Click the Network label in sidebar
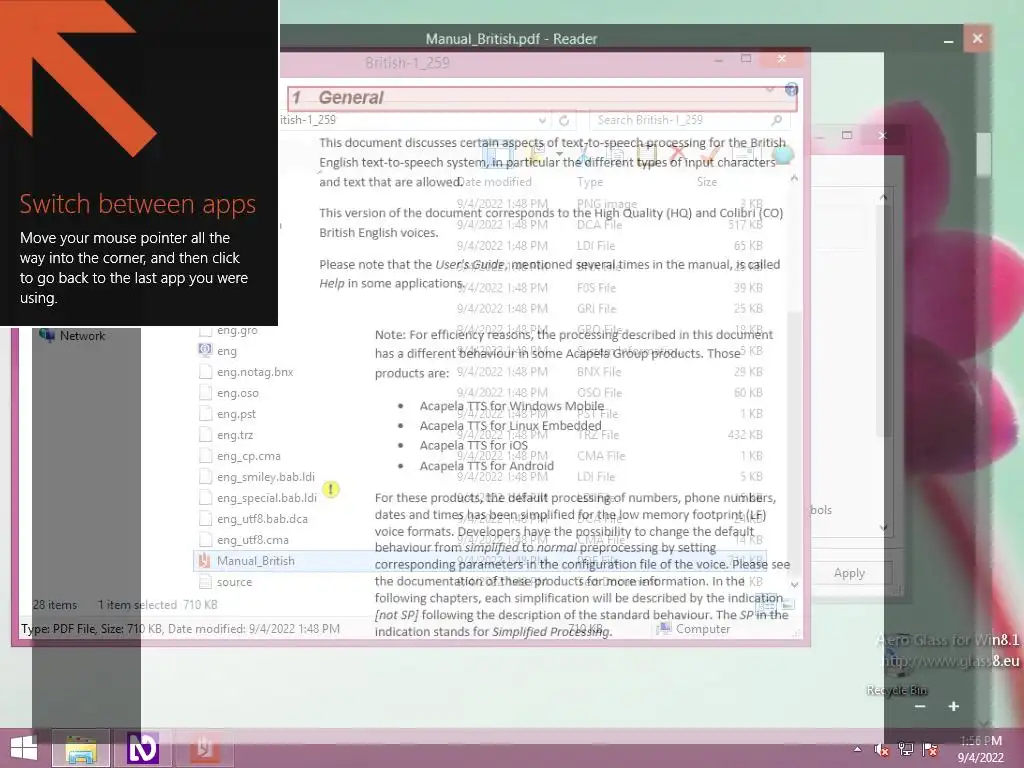1024x768 pixels. (x=82, y=336)
